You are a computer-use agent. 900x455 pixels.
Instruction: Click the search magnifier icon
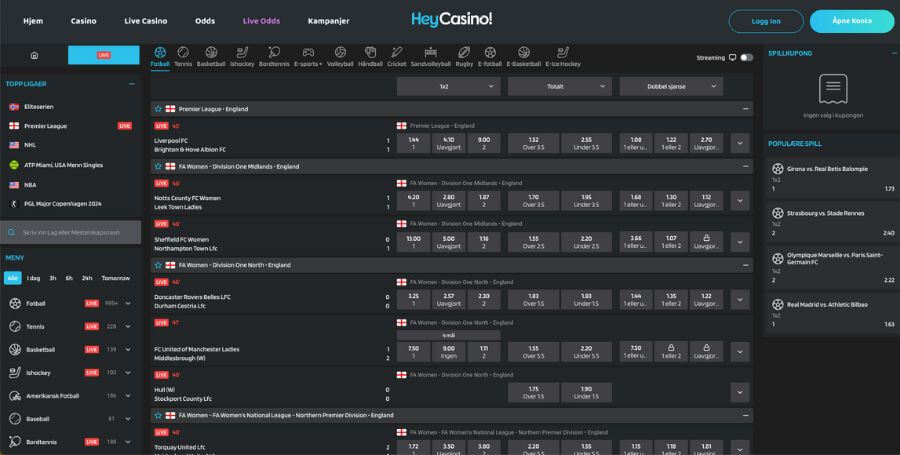pos(11,232)
